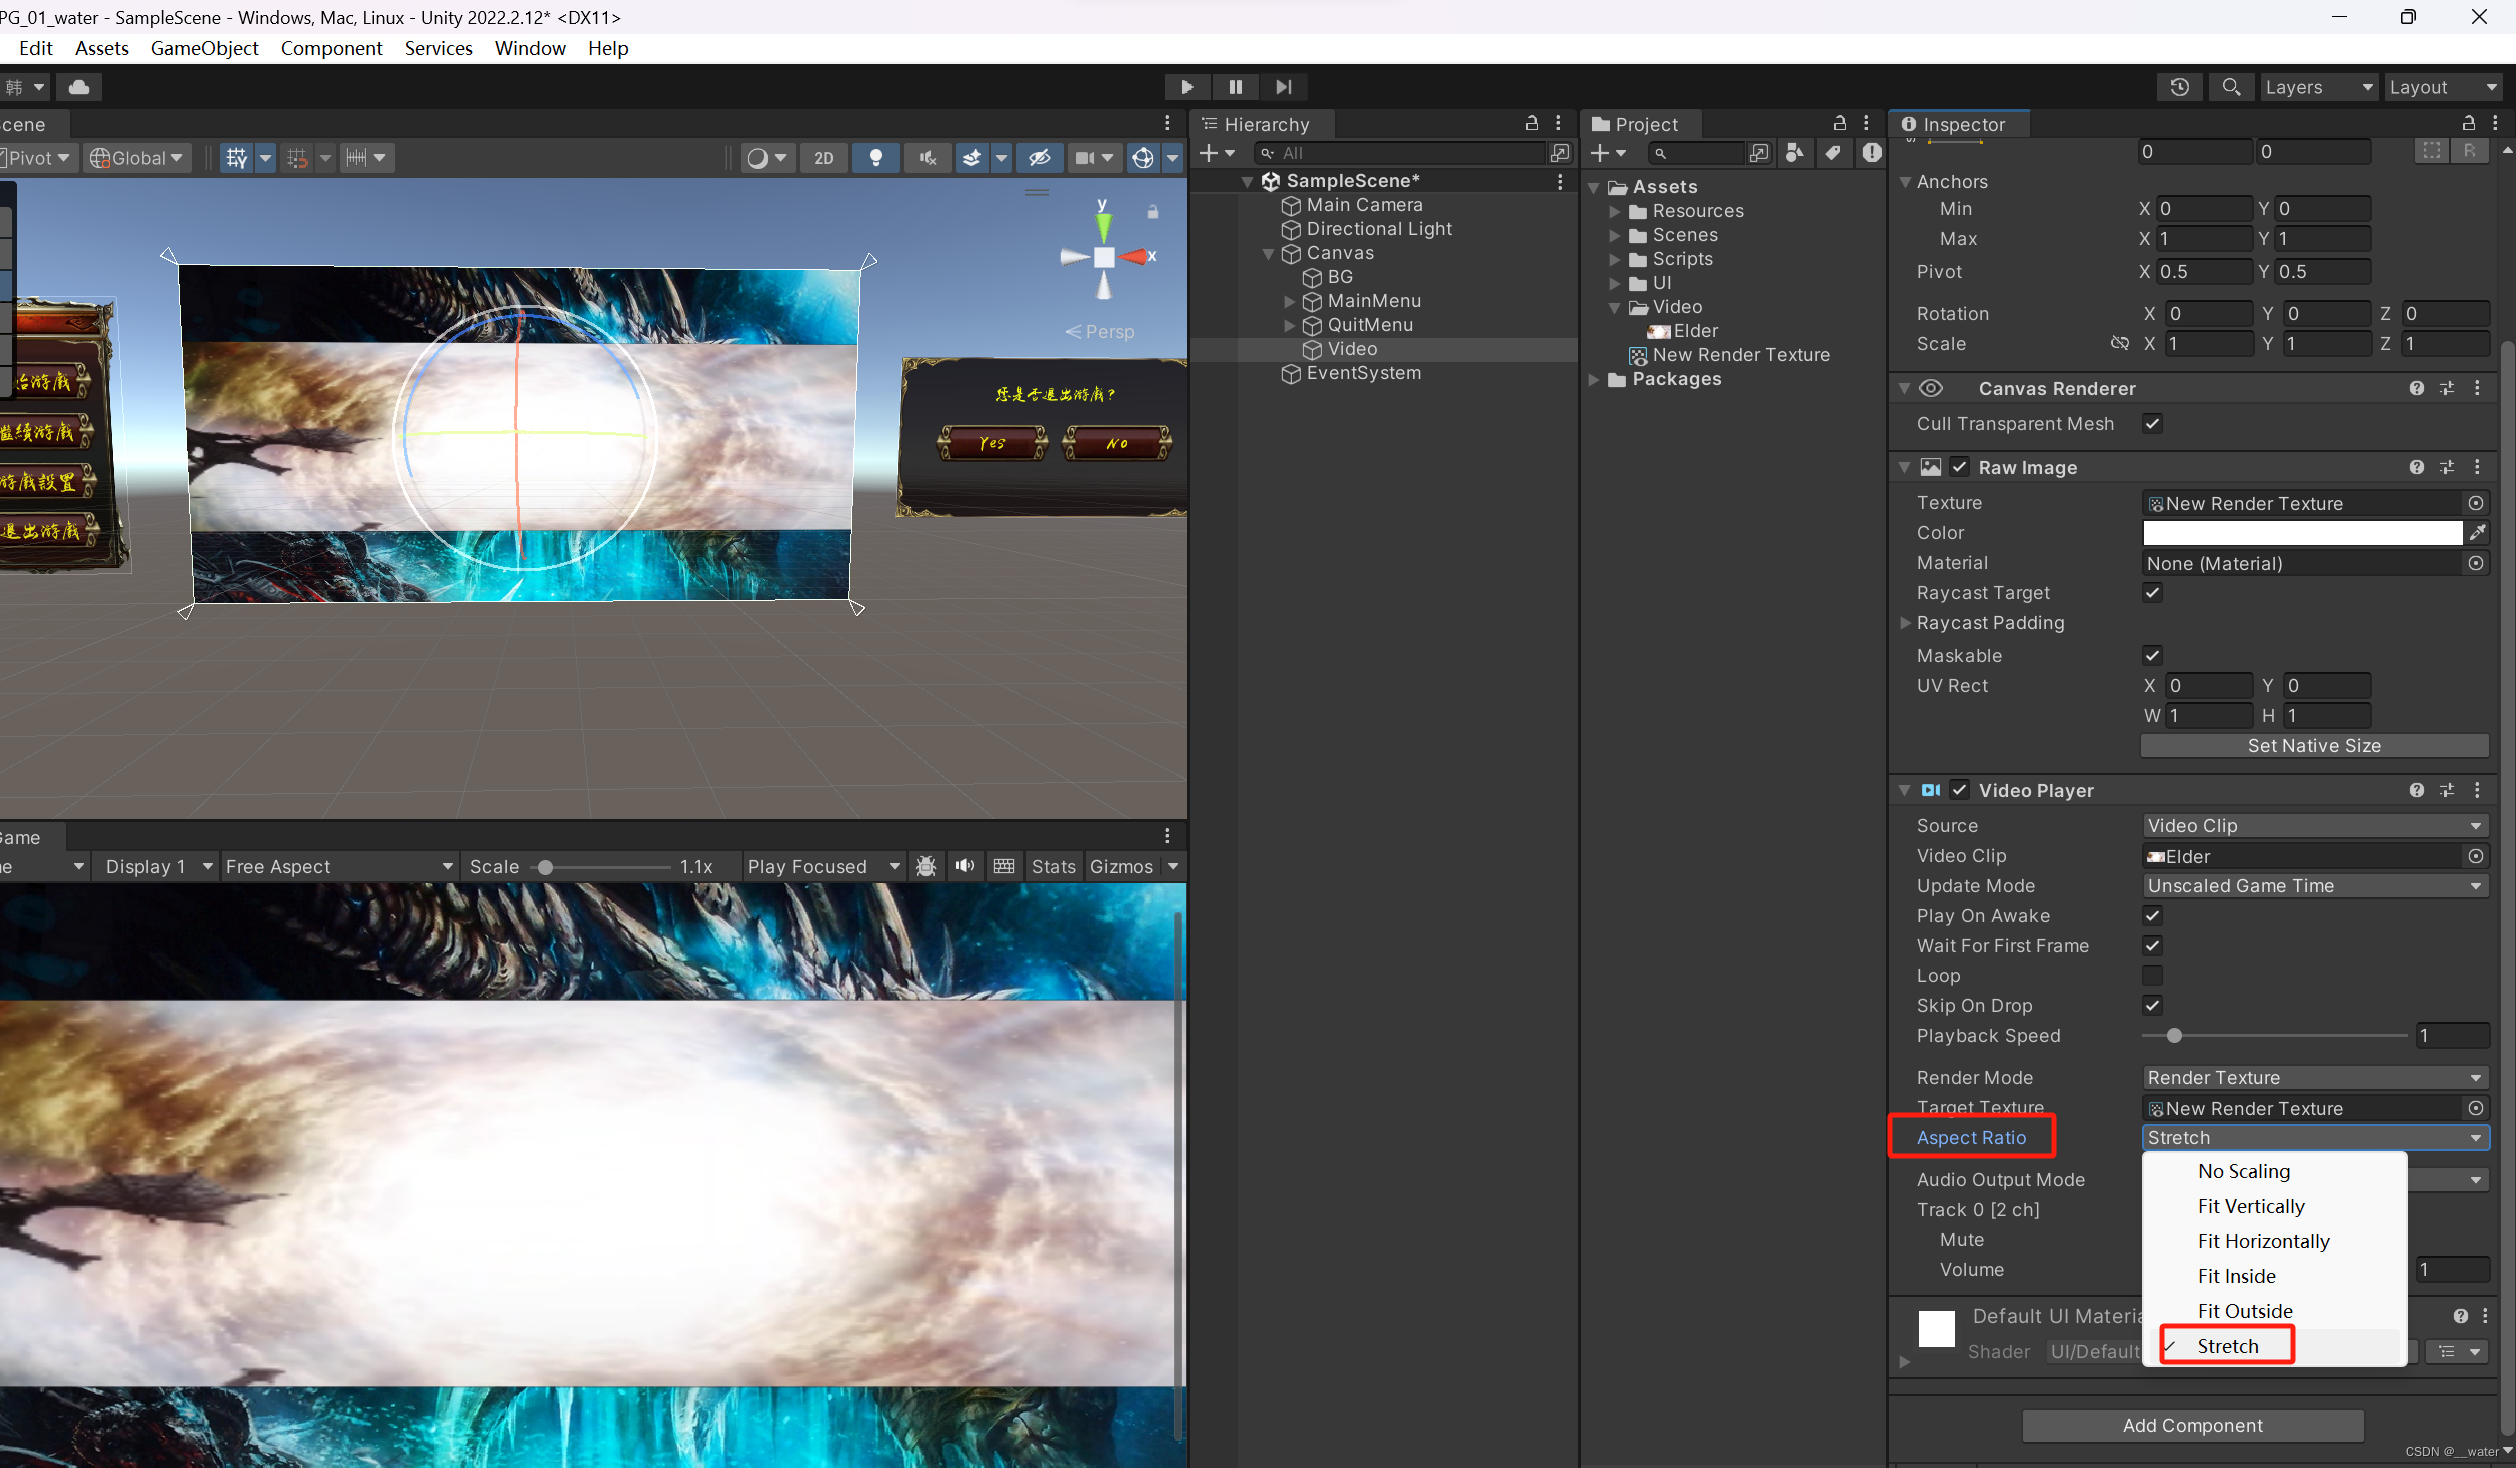The image size is (2516, 1468).
Task: Open Free Aspect dropdown in Game view
Action: (338, 866)
